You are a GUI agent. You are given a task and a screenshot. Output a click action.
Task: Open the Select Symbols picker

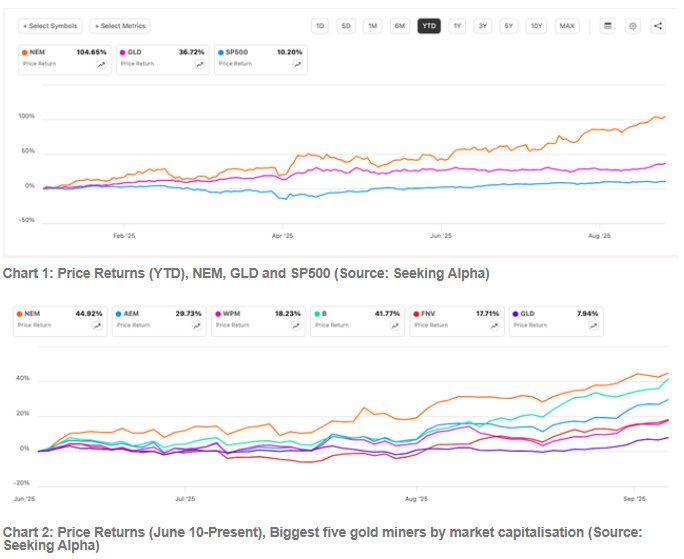pos(48,26)
